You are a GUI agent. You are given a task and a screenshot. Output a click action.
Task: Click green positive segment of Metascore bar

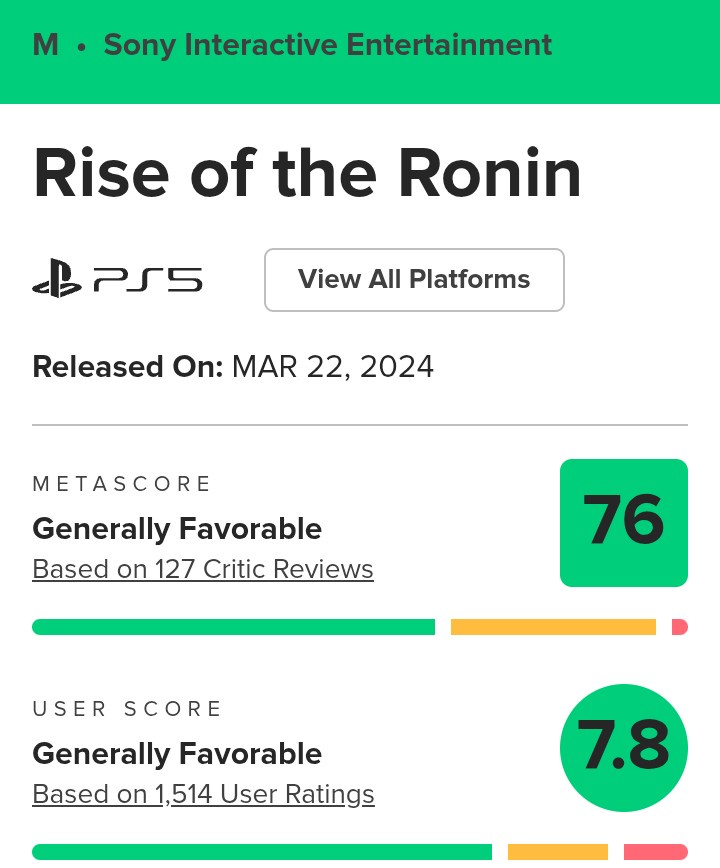click(233, 627)
